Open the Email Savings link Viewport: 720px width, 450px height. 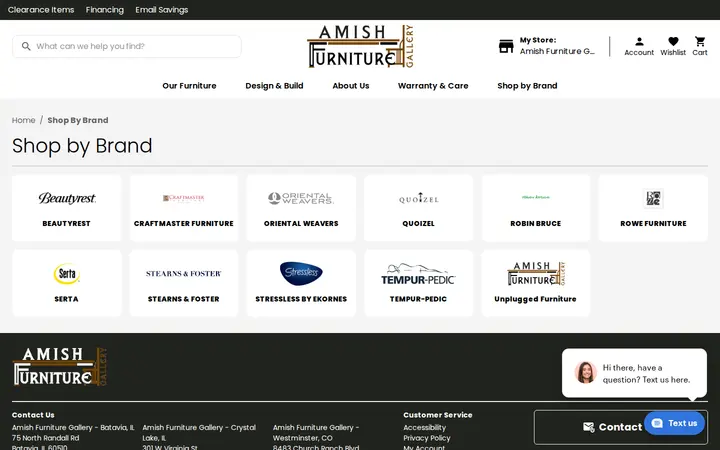tap(162, 10)
